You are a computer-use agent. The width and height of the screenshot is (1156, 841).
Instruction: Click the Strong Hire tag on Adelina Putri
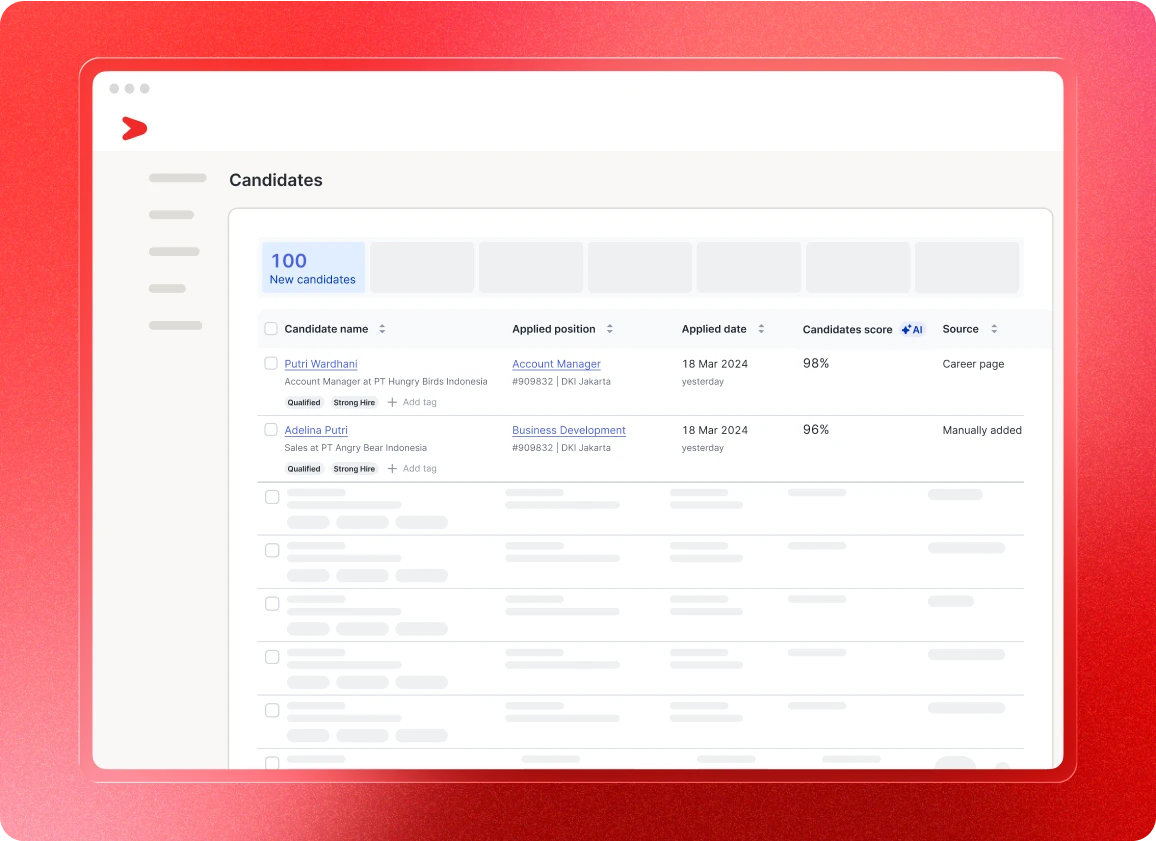(x=354, y=469)
